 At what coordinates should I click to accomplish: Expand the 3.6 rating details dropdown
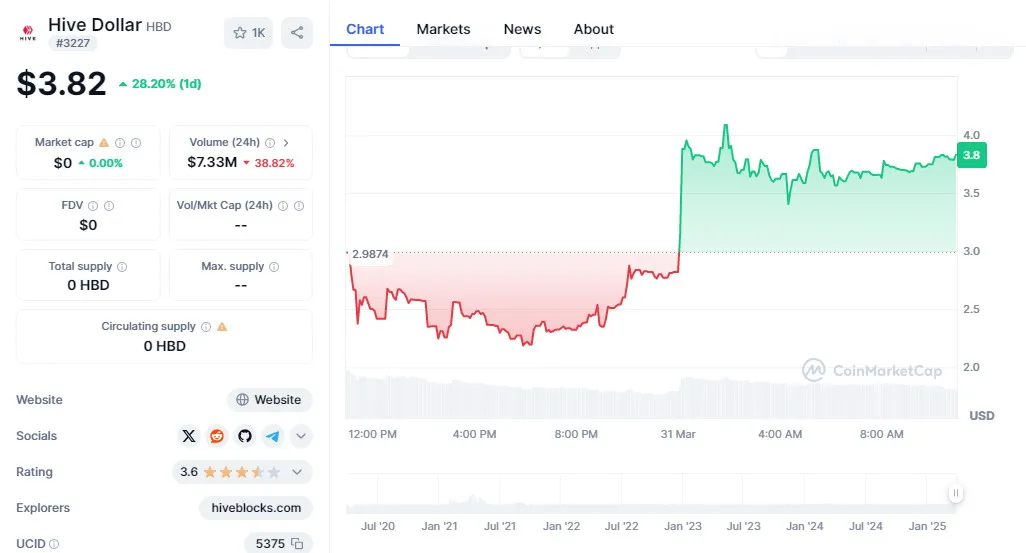point(297,472)
